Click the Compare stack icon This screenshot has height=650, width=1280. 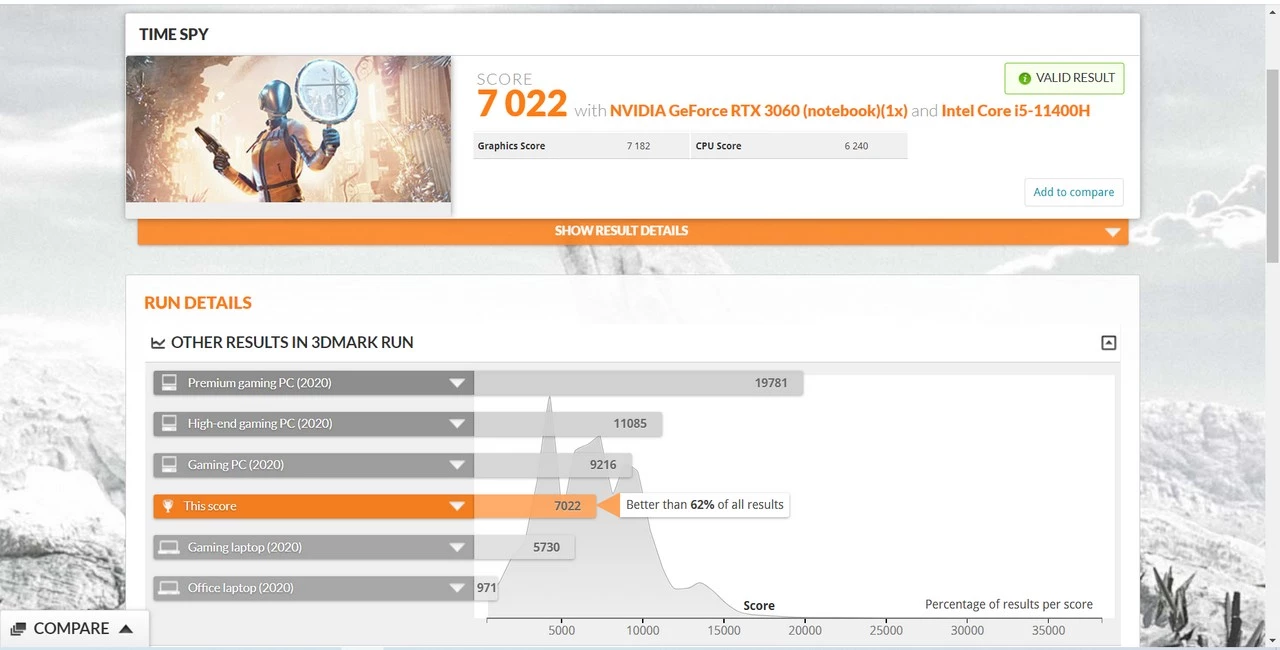(18, 629)
